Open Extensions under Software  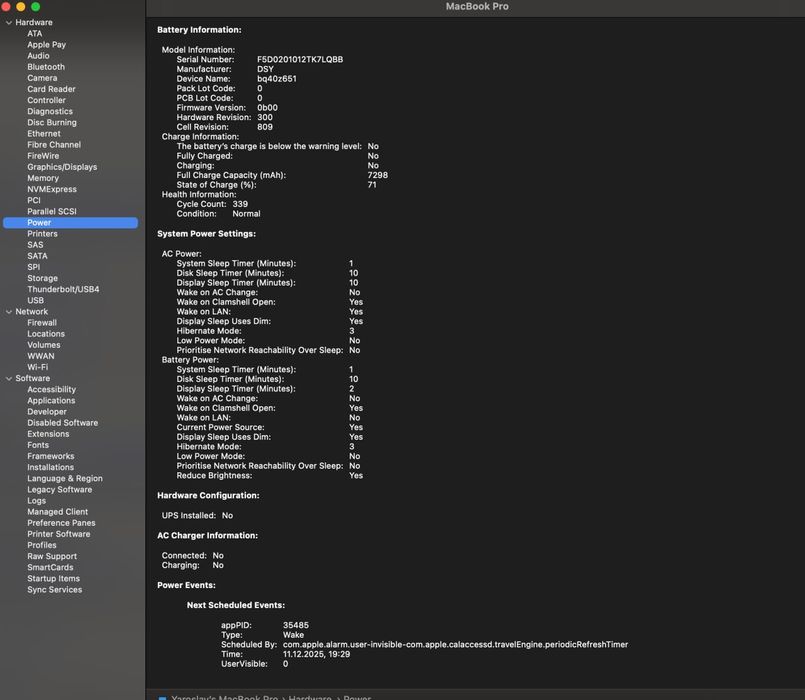pos(48,434)
